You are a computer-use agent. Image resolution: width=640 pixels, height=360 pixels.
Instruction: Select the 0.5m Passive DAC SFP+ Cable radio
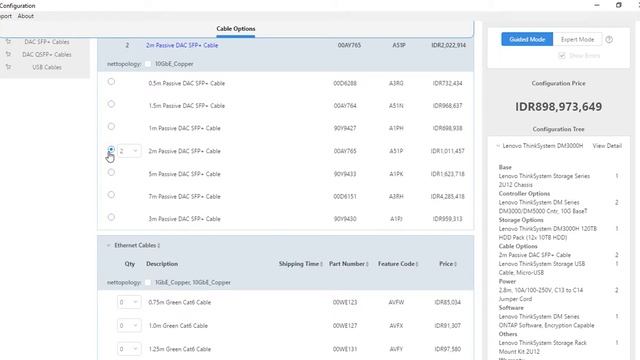[111, 82]
